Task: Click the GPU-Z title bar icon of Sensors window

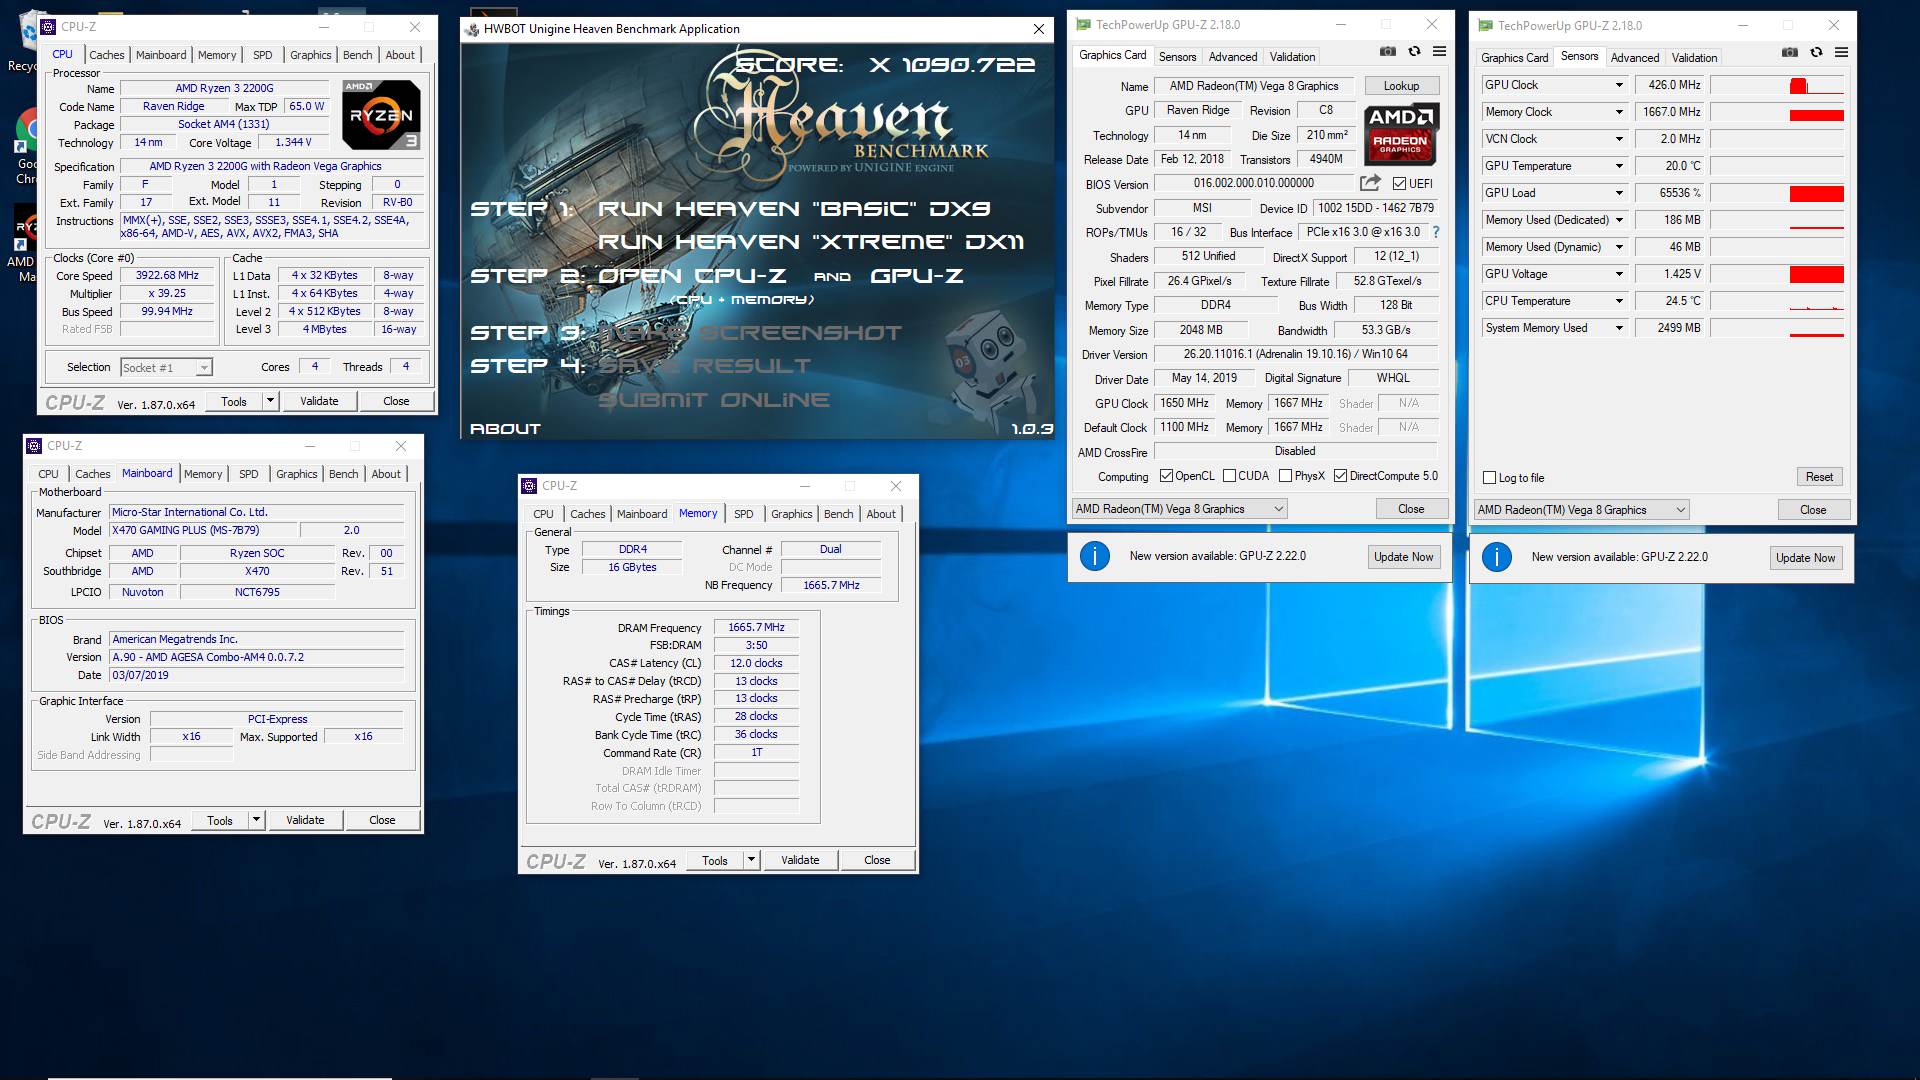Action: [x=1486, y=26]
